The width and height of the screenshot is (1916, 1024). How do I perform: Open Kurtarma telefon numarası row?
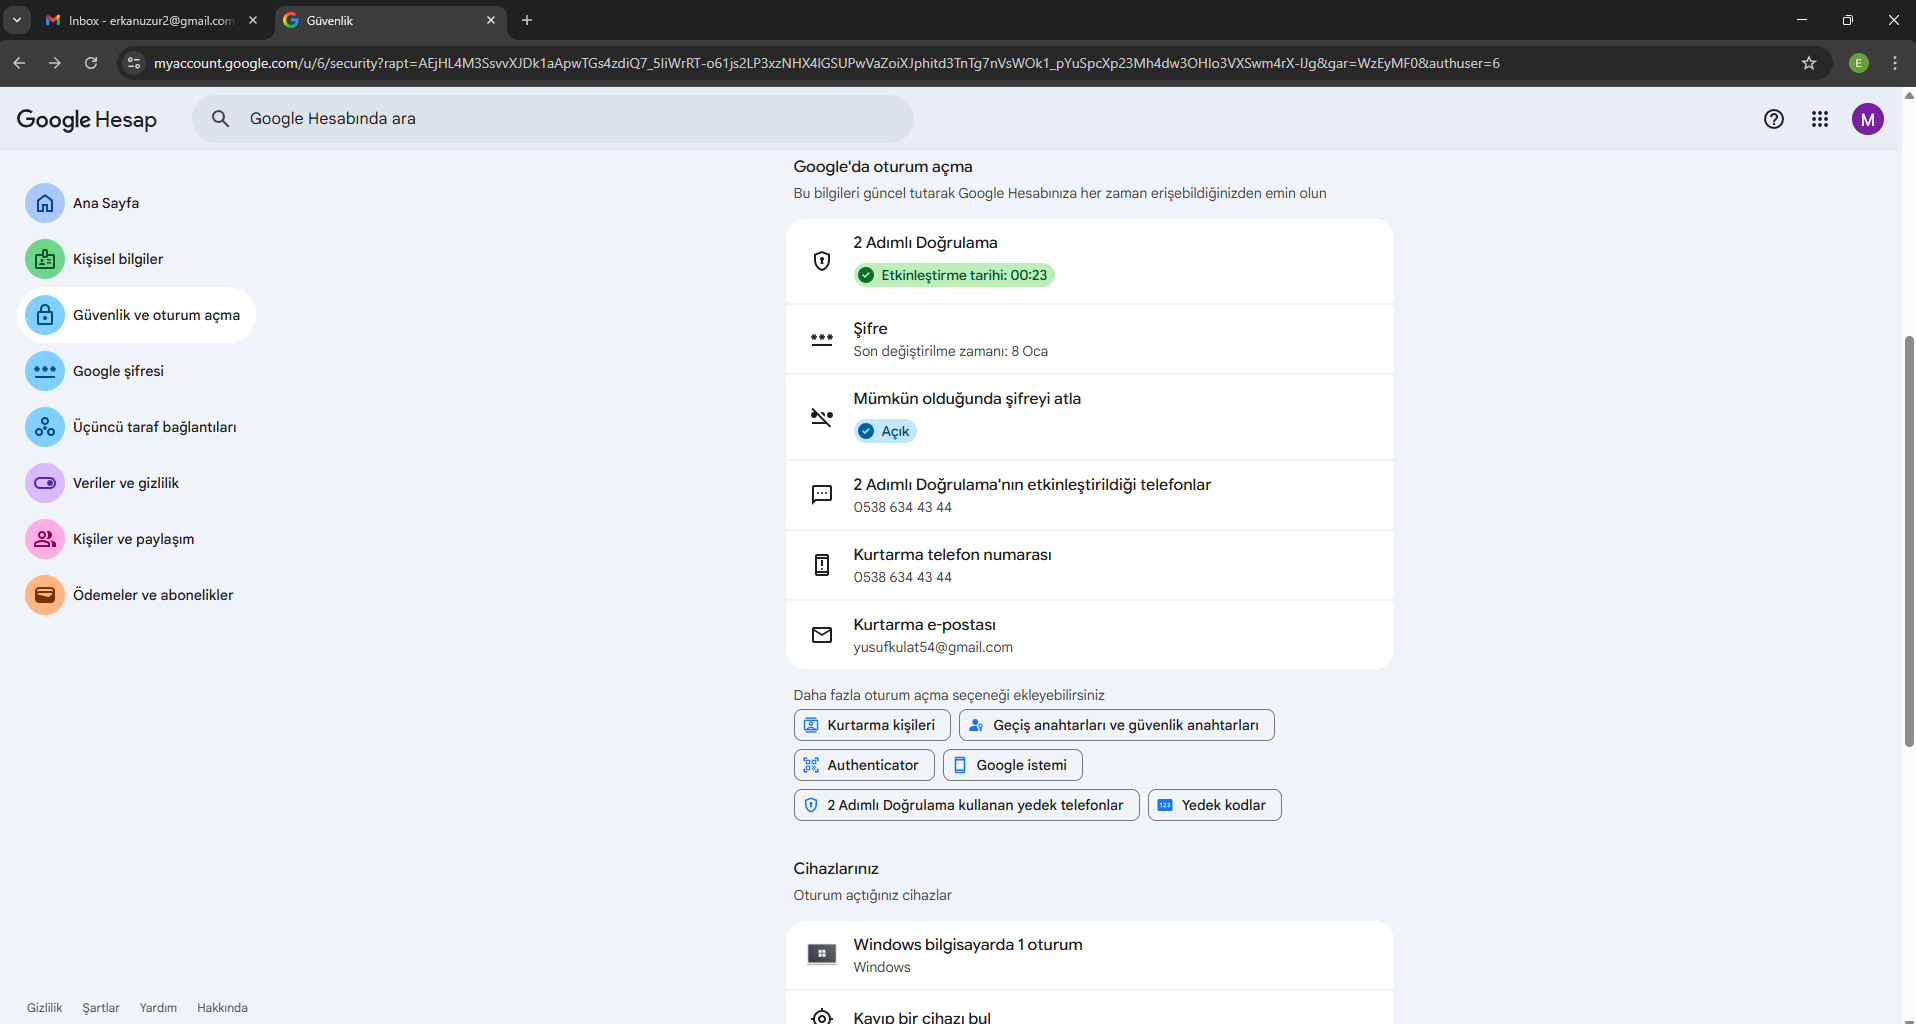coord(1090,565)
